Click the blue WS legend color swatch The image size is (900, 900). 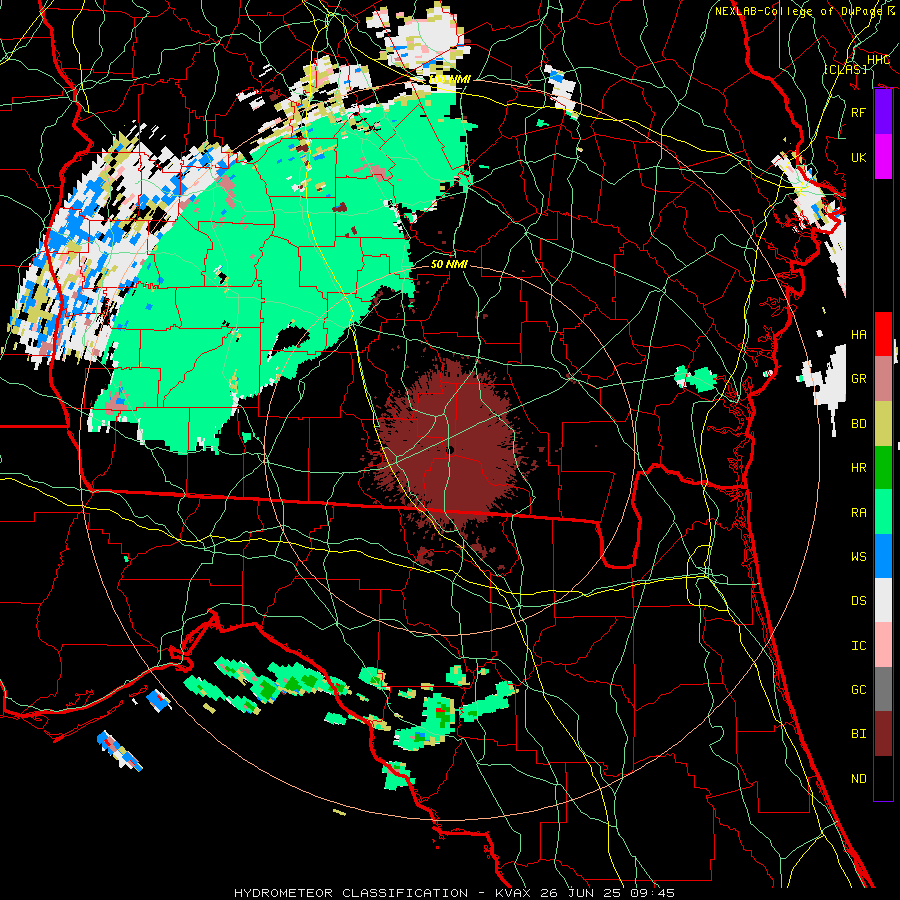click(883, 556)
